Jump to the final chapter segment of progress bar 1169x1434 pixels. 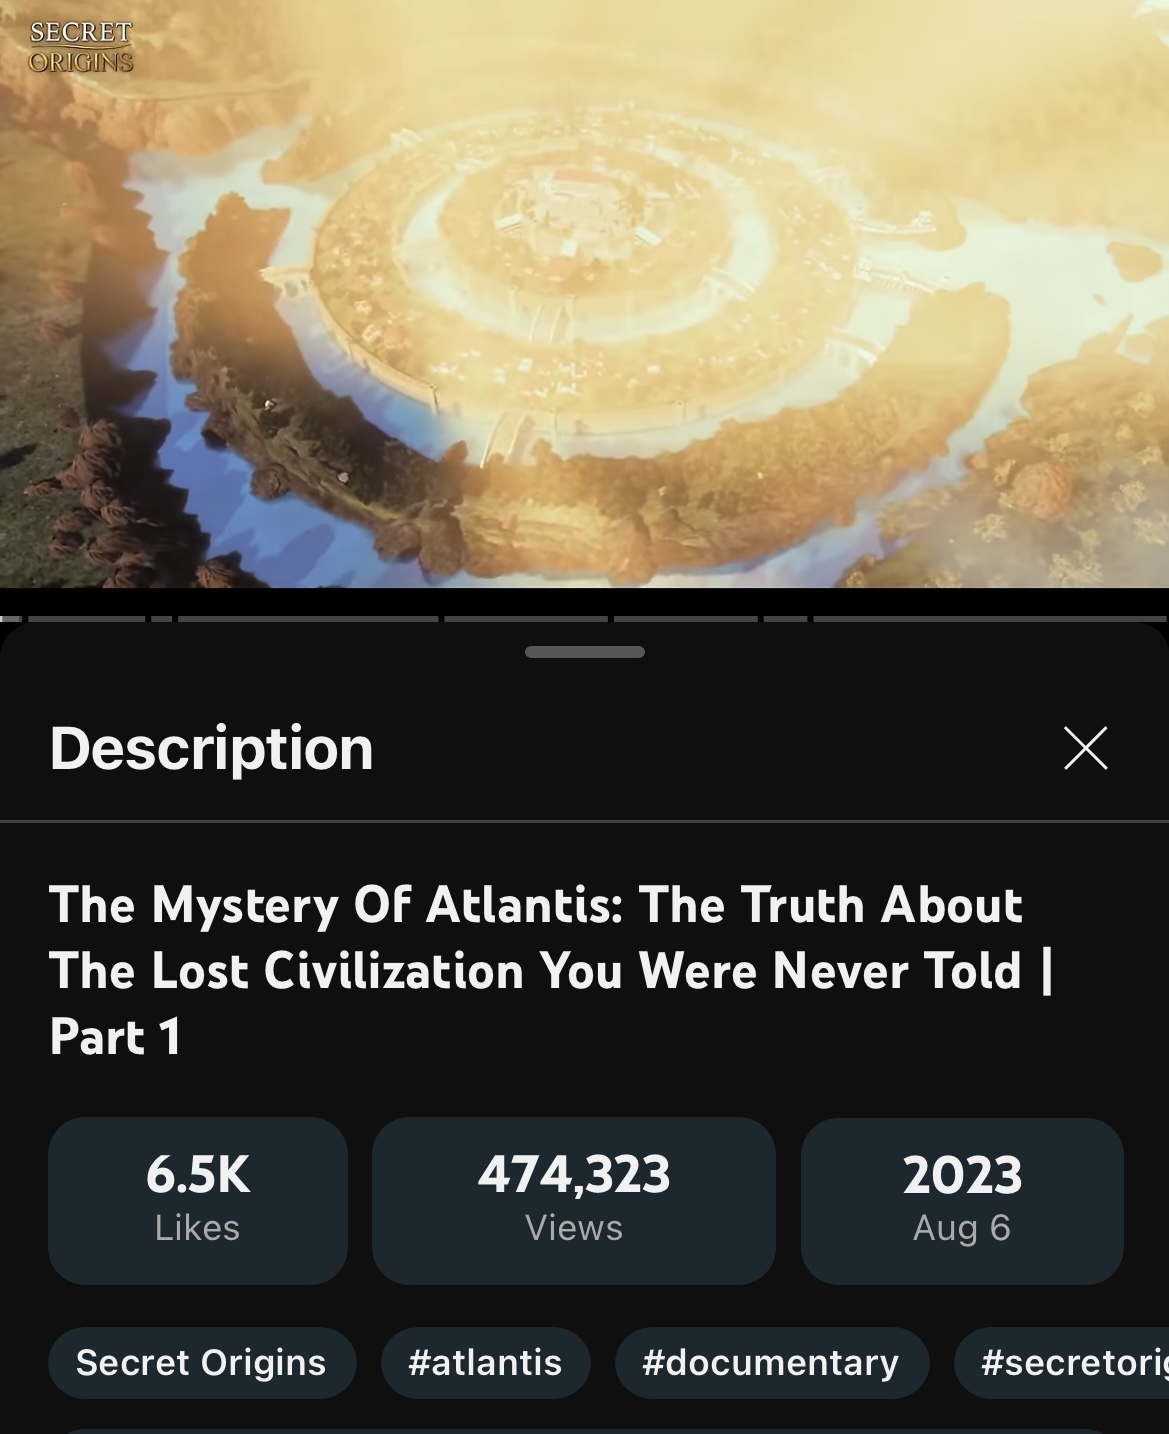(x=990, y=619)
